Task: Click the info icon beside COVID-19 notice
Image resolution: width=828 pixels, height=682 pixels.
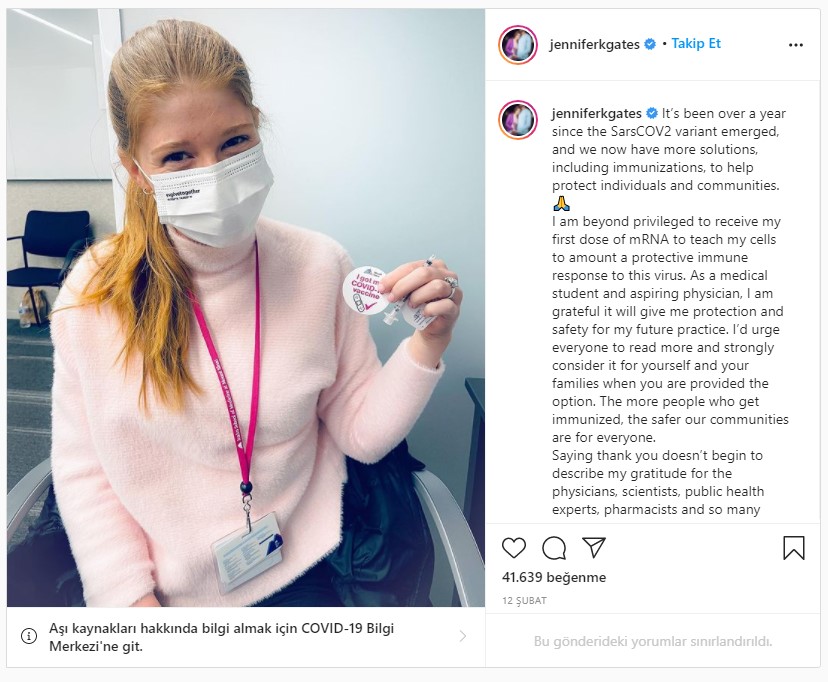Action: (x=29, y=636)
